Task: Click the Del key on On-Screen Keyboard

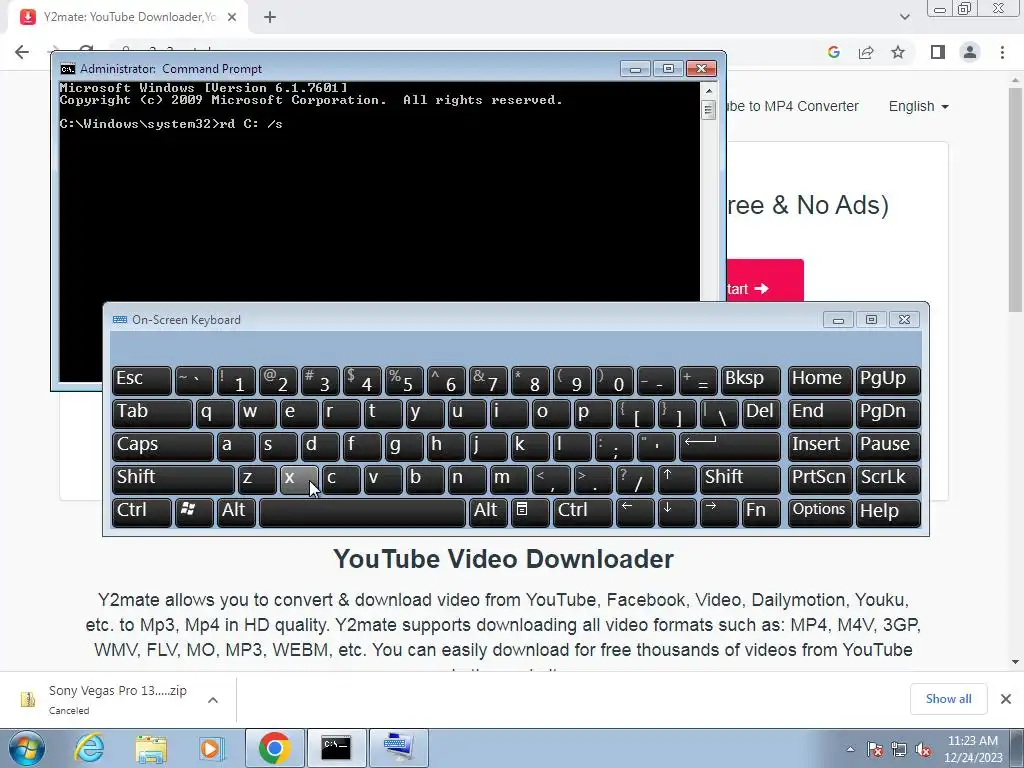Action: tap(761, 413)
